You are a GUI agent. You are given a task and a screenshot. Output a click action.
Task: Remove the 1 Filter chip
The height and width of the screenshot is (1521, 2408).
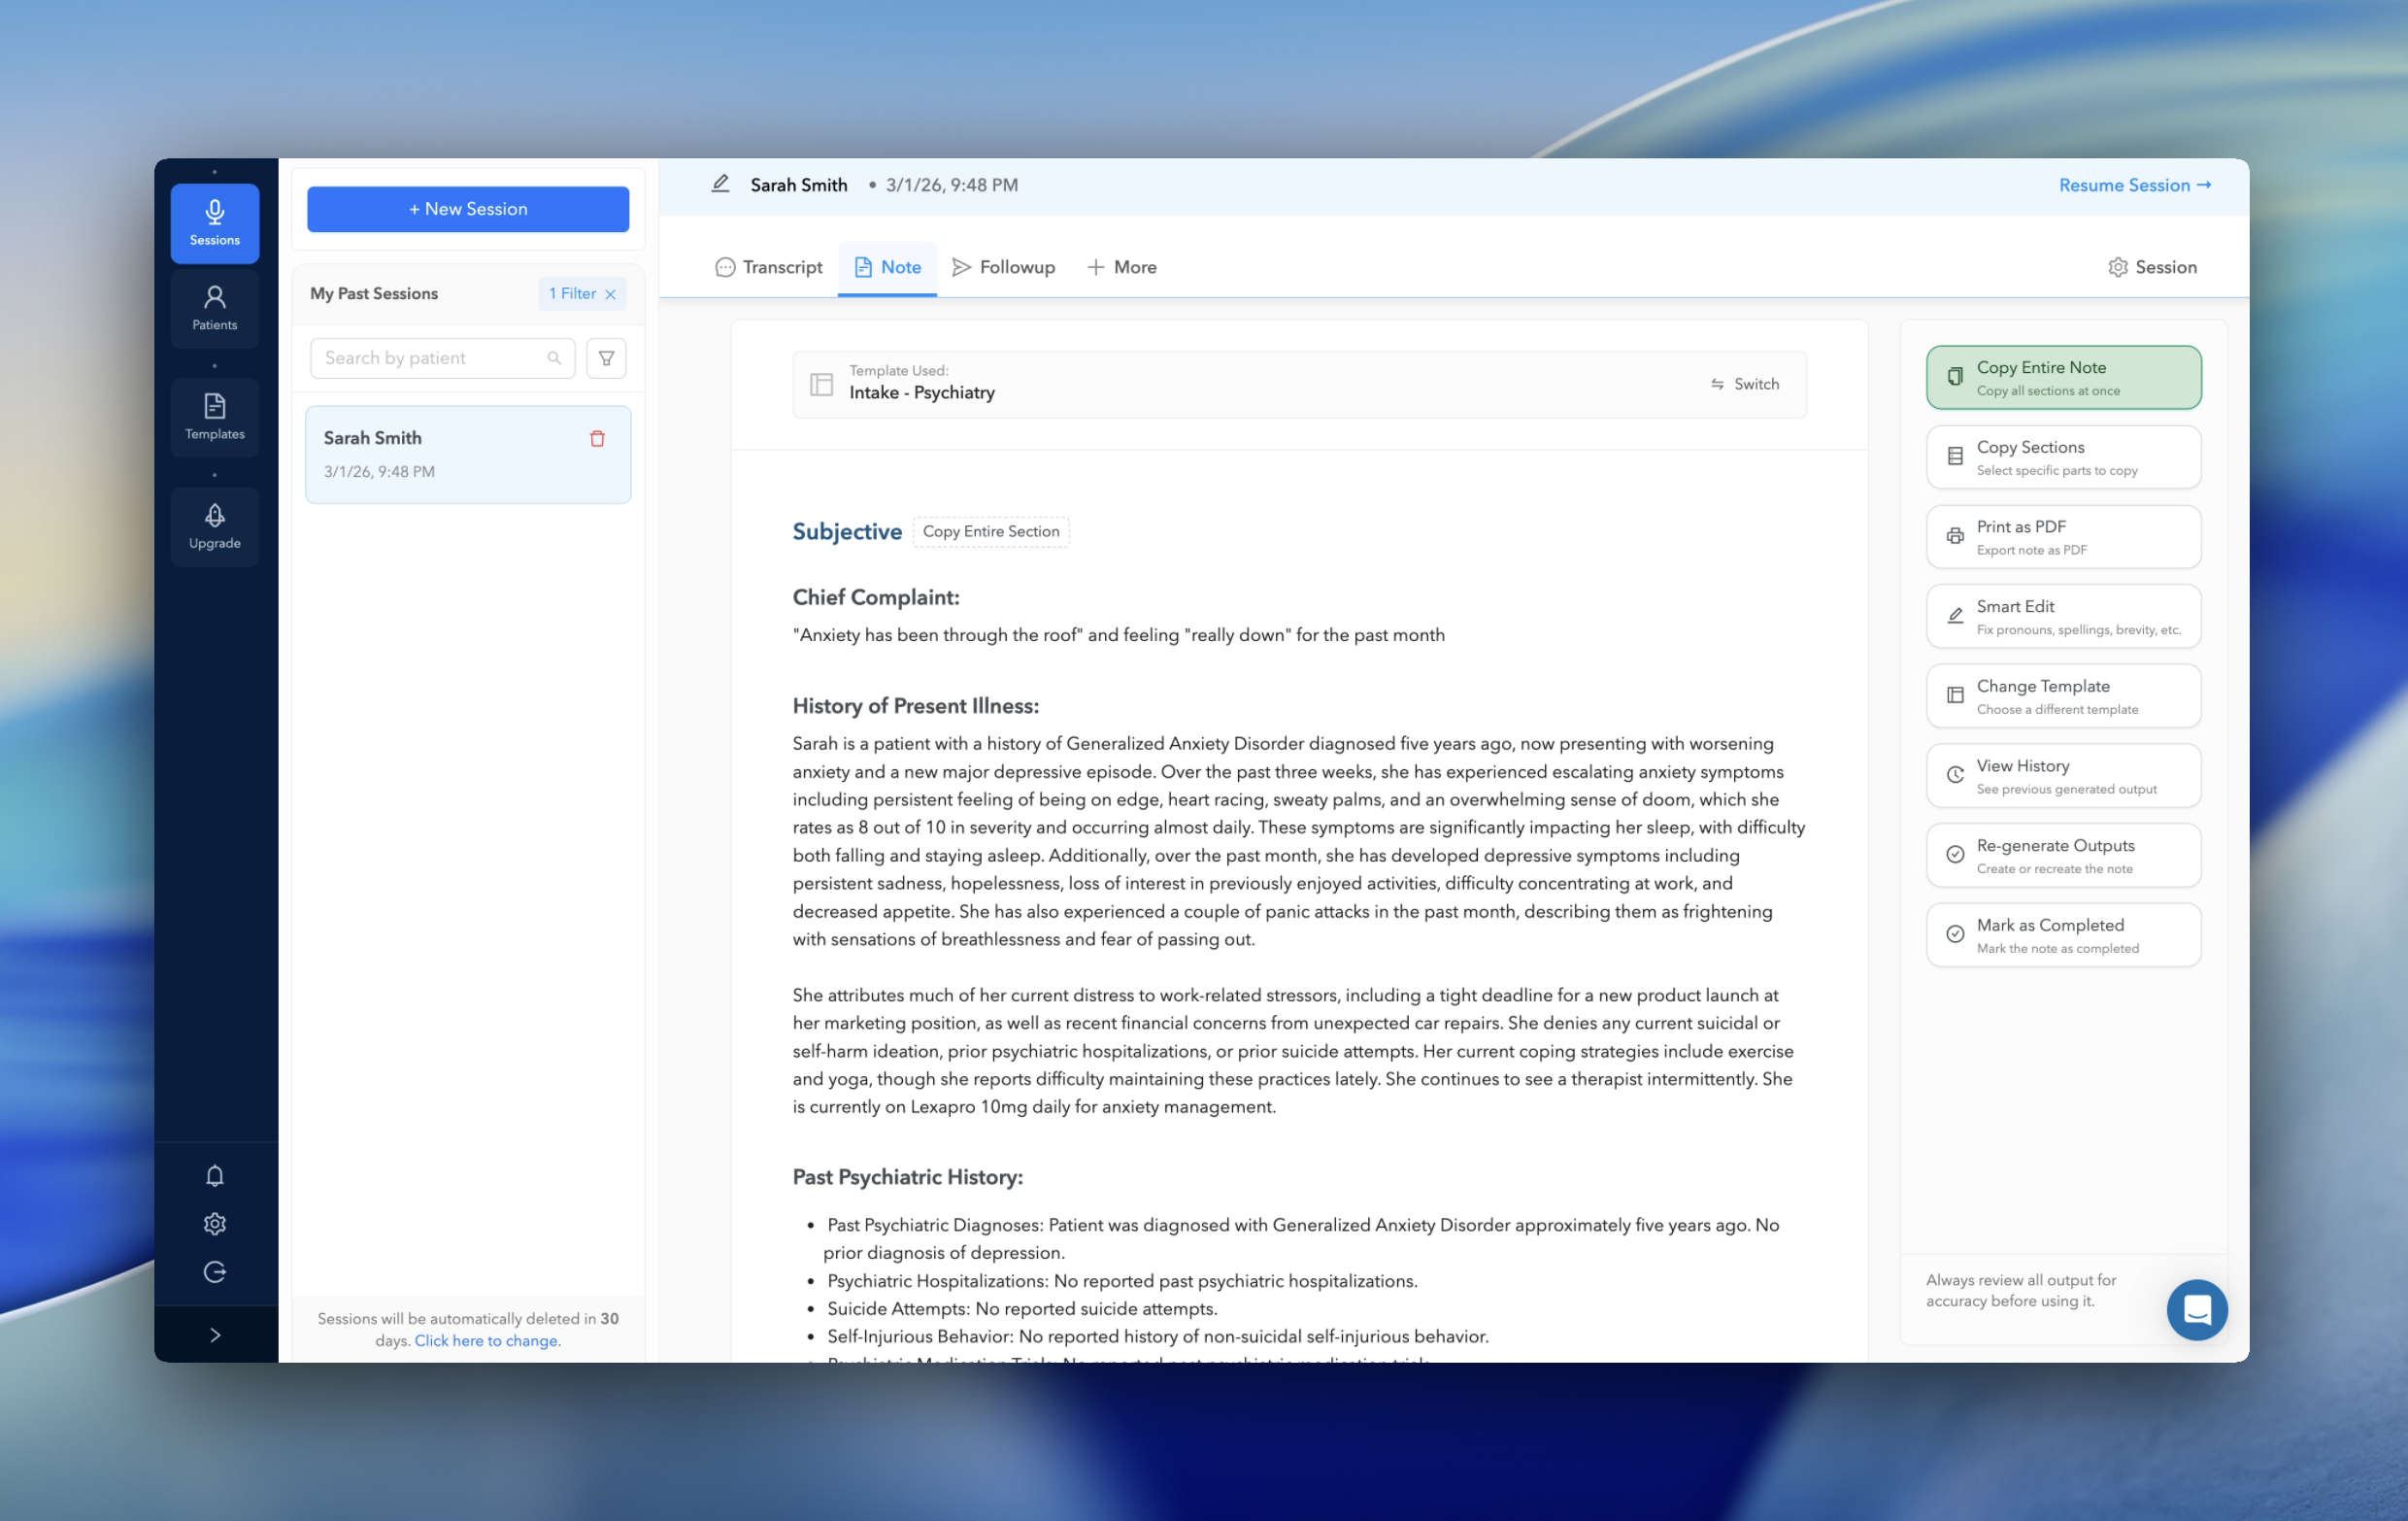coord(610,294)
